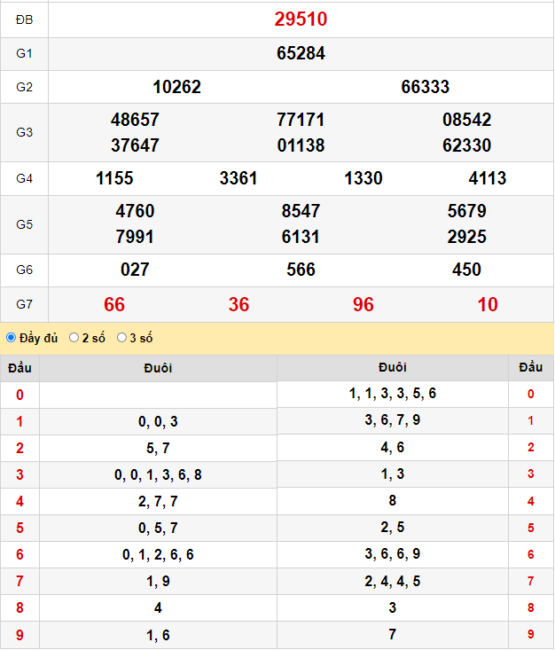Click G3 number 62330
Screen dimensions: 555x650
pos(467,146)
